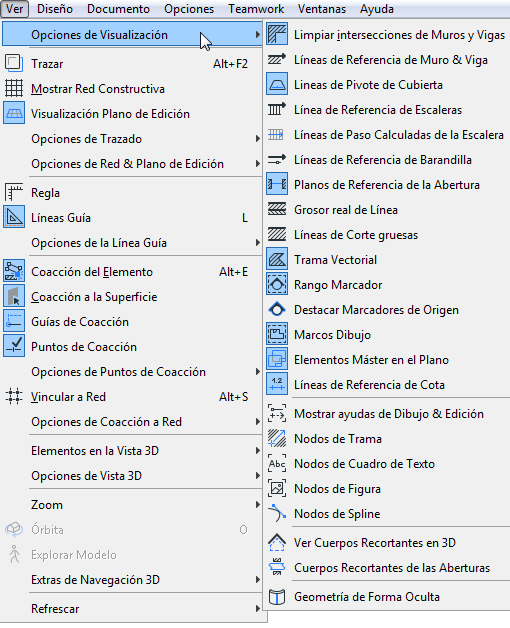Expand the Refrescar submenu arrow
The height and width of the screenshot is (628, 510).
pos(258,609)
